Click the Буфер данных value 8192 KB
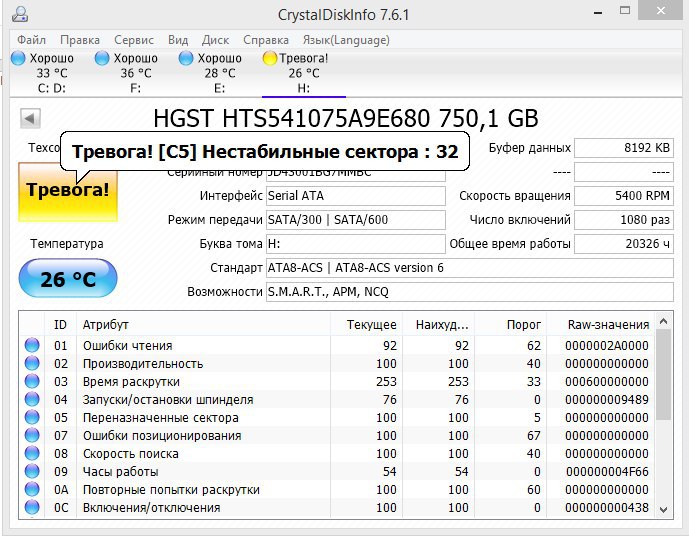Image resolution: width=689 pixels, height=536 pixels. tap(624, 148)
